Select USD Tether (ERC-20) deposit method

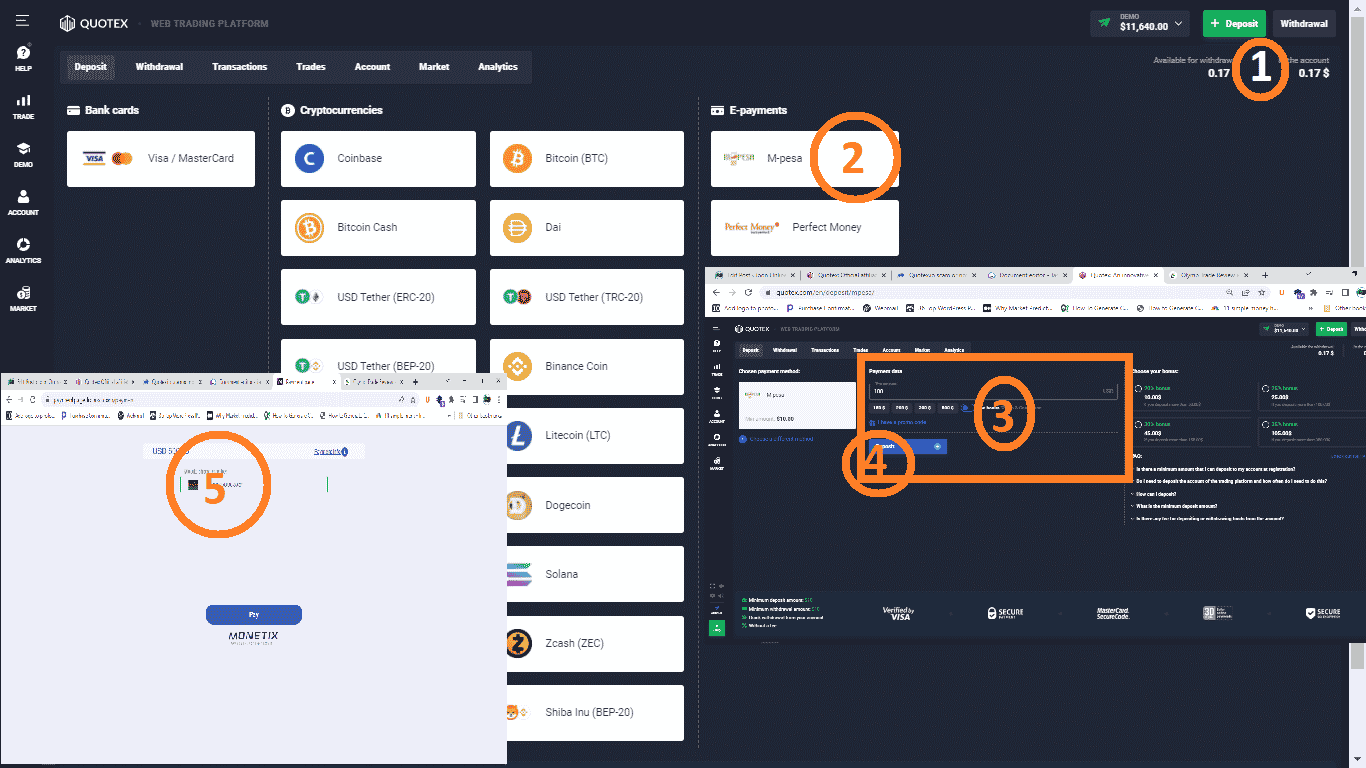[378, 297]
